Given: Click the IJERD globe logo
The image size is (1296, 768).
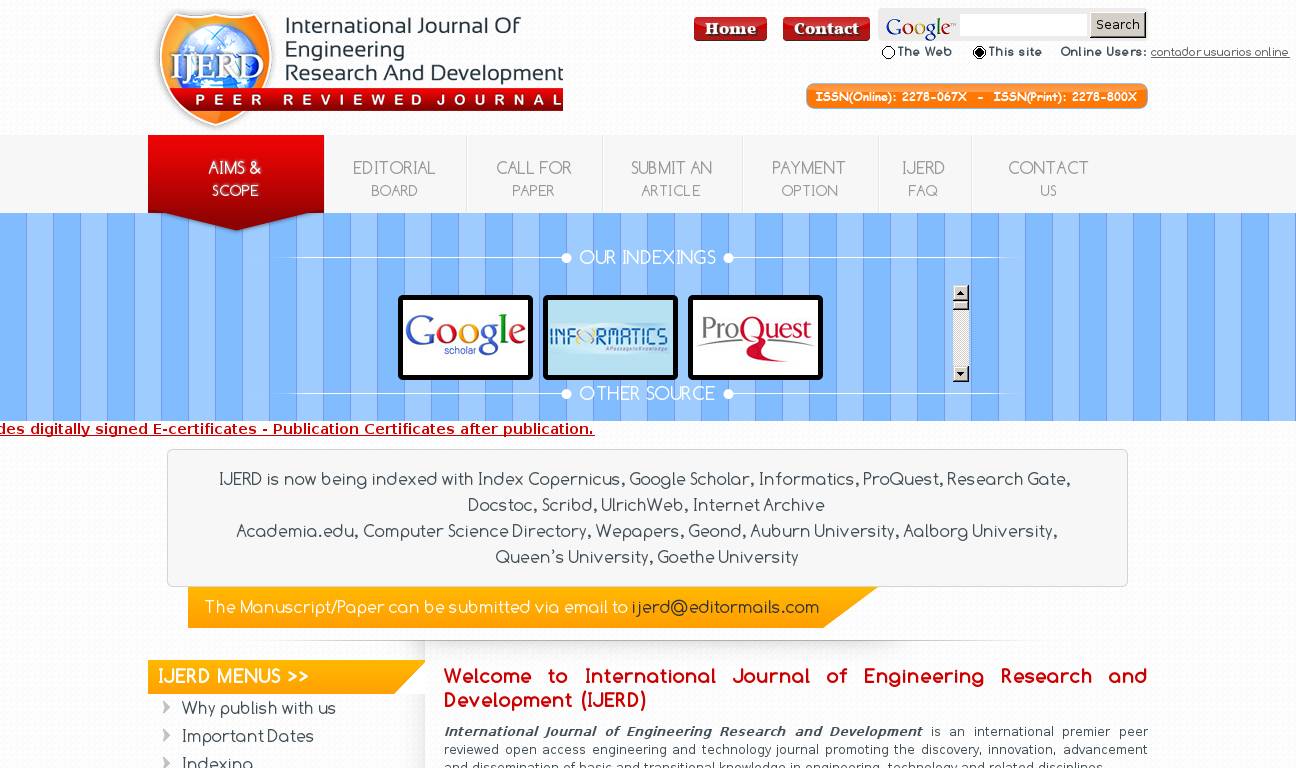Looking at the screenshot, I should (x=215, y=66).
